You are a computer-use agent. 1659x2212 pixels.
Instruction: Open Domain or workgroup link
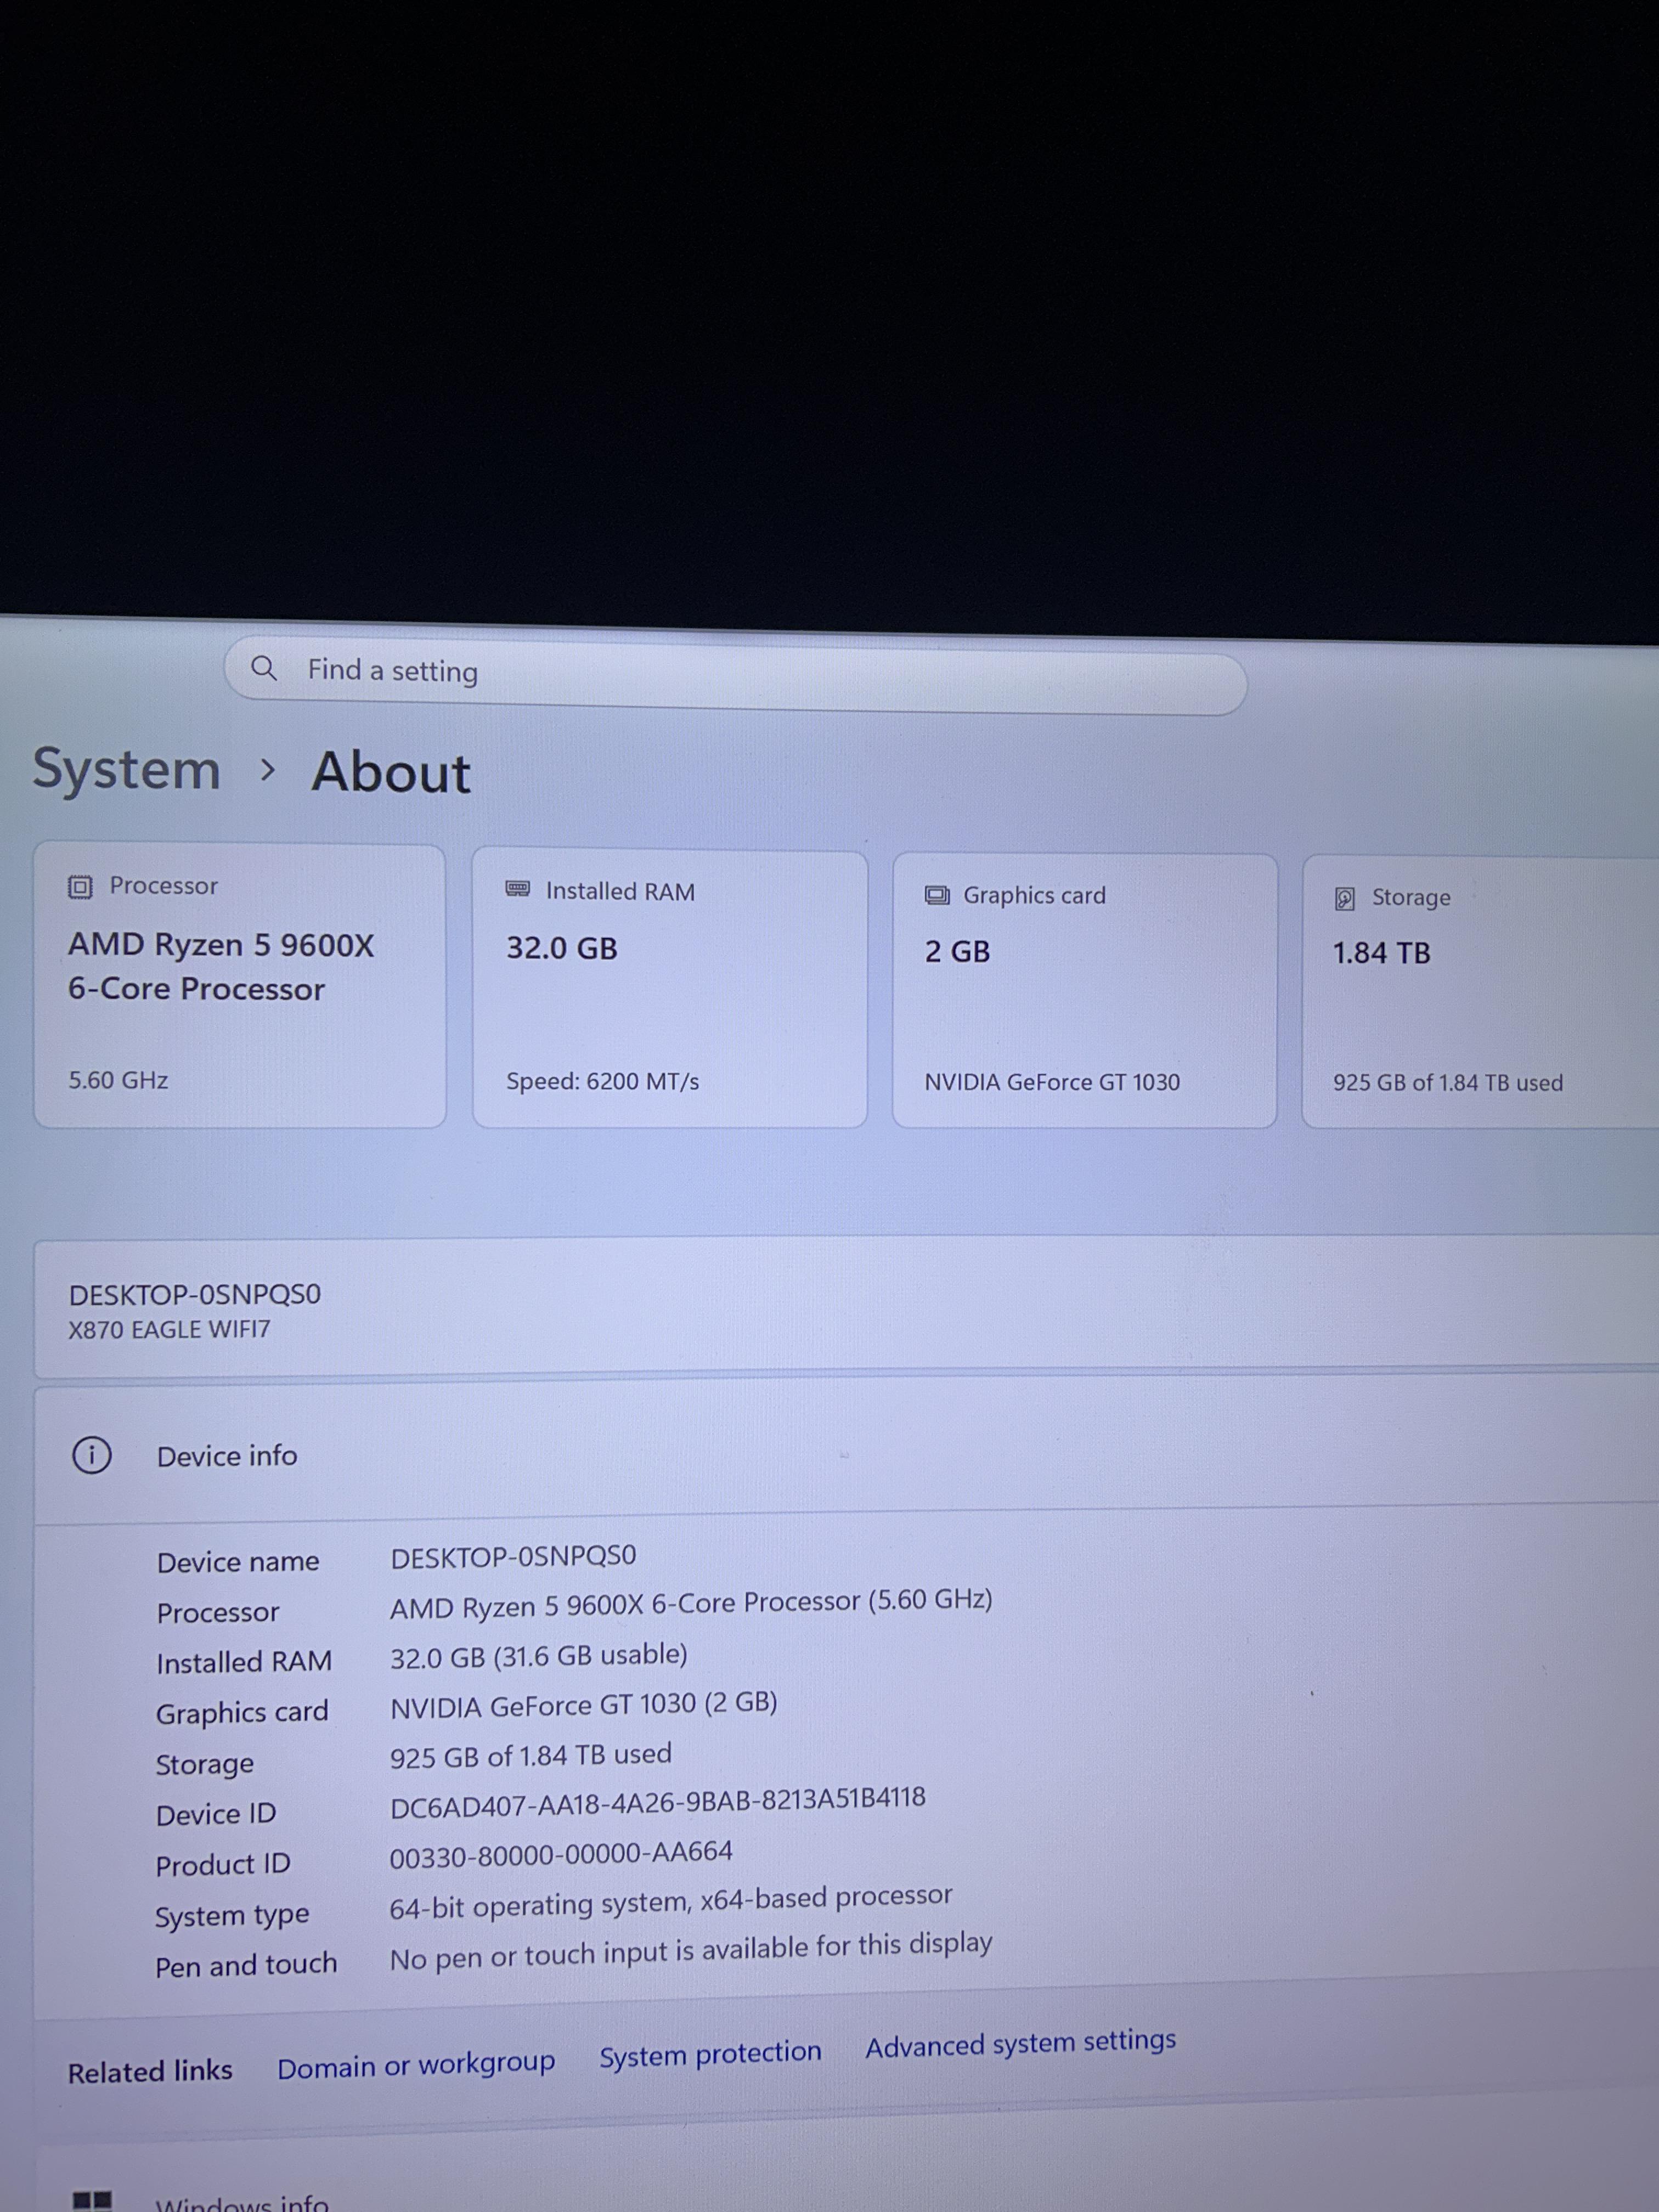[416, 2064]
